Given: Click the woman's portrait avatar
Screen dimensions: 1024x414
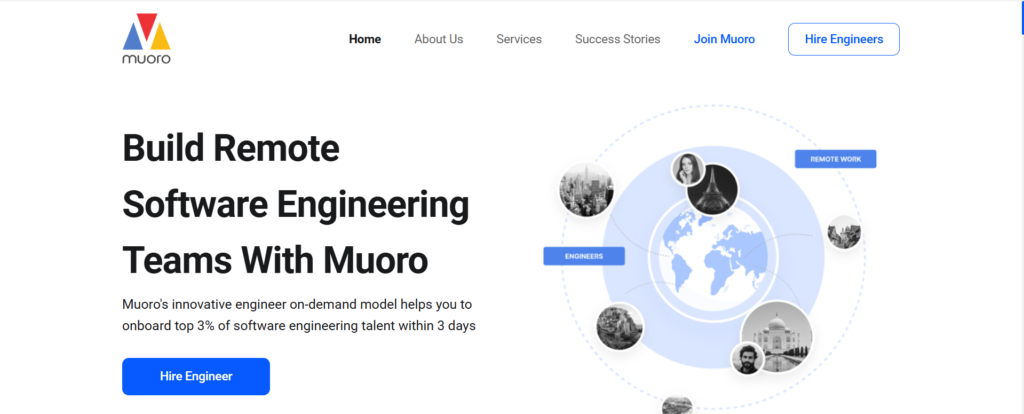Looking at the screenshot, I should [x=687, y=168].
